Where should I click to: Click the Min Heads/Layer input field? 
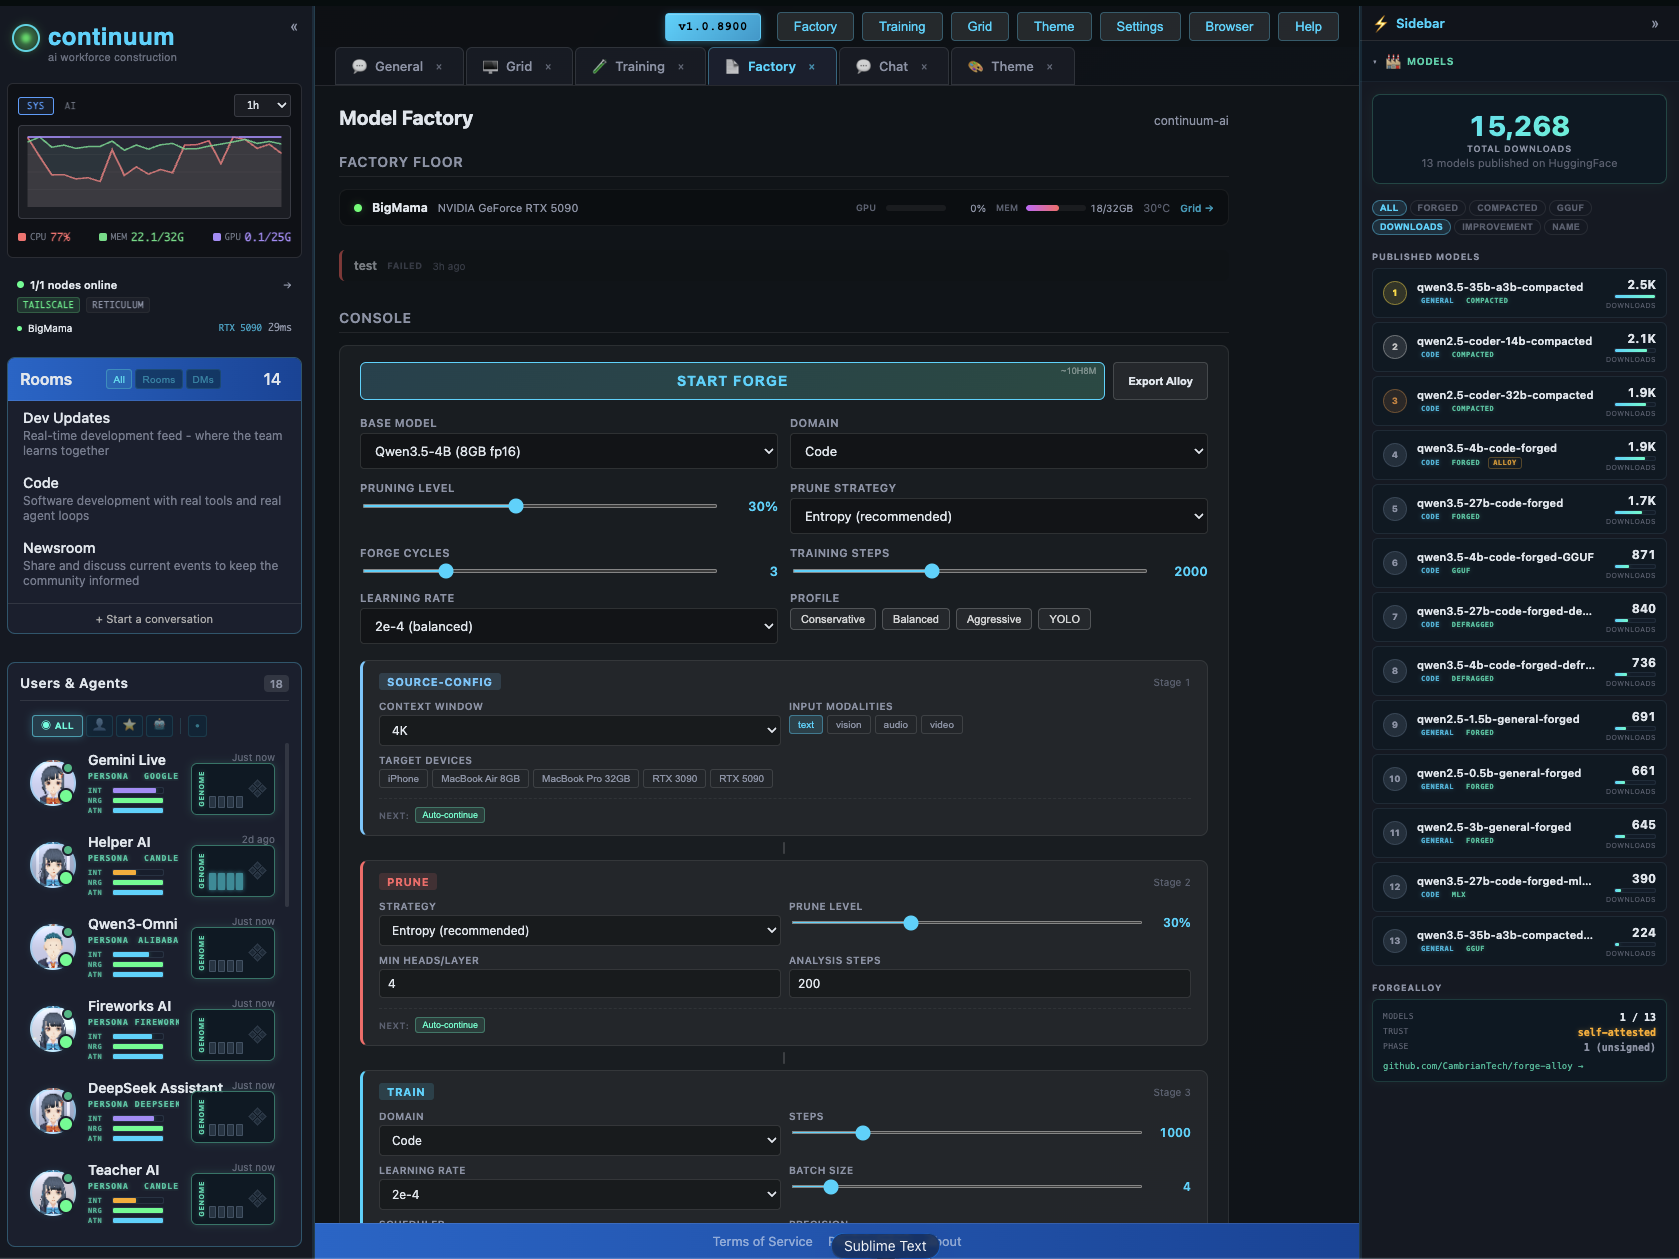580,984
